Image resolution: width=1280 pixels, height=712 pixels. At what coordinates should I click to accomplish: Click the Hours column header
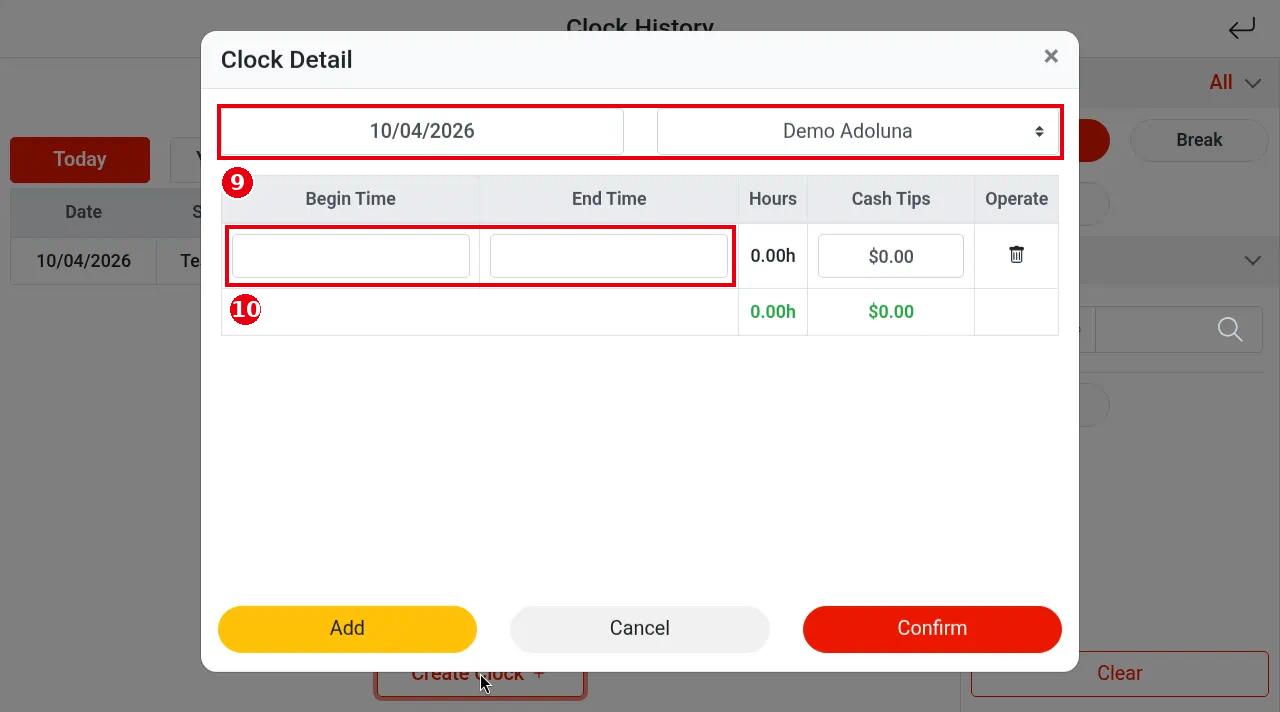773,199
